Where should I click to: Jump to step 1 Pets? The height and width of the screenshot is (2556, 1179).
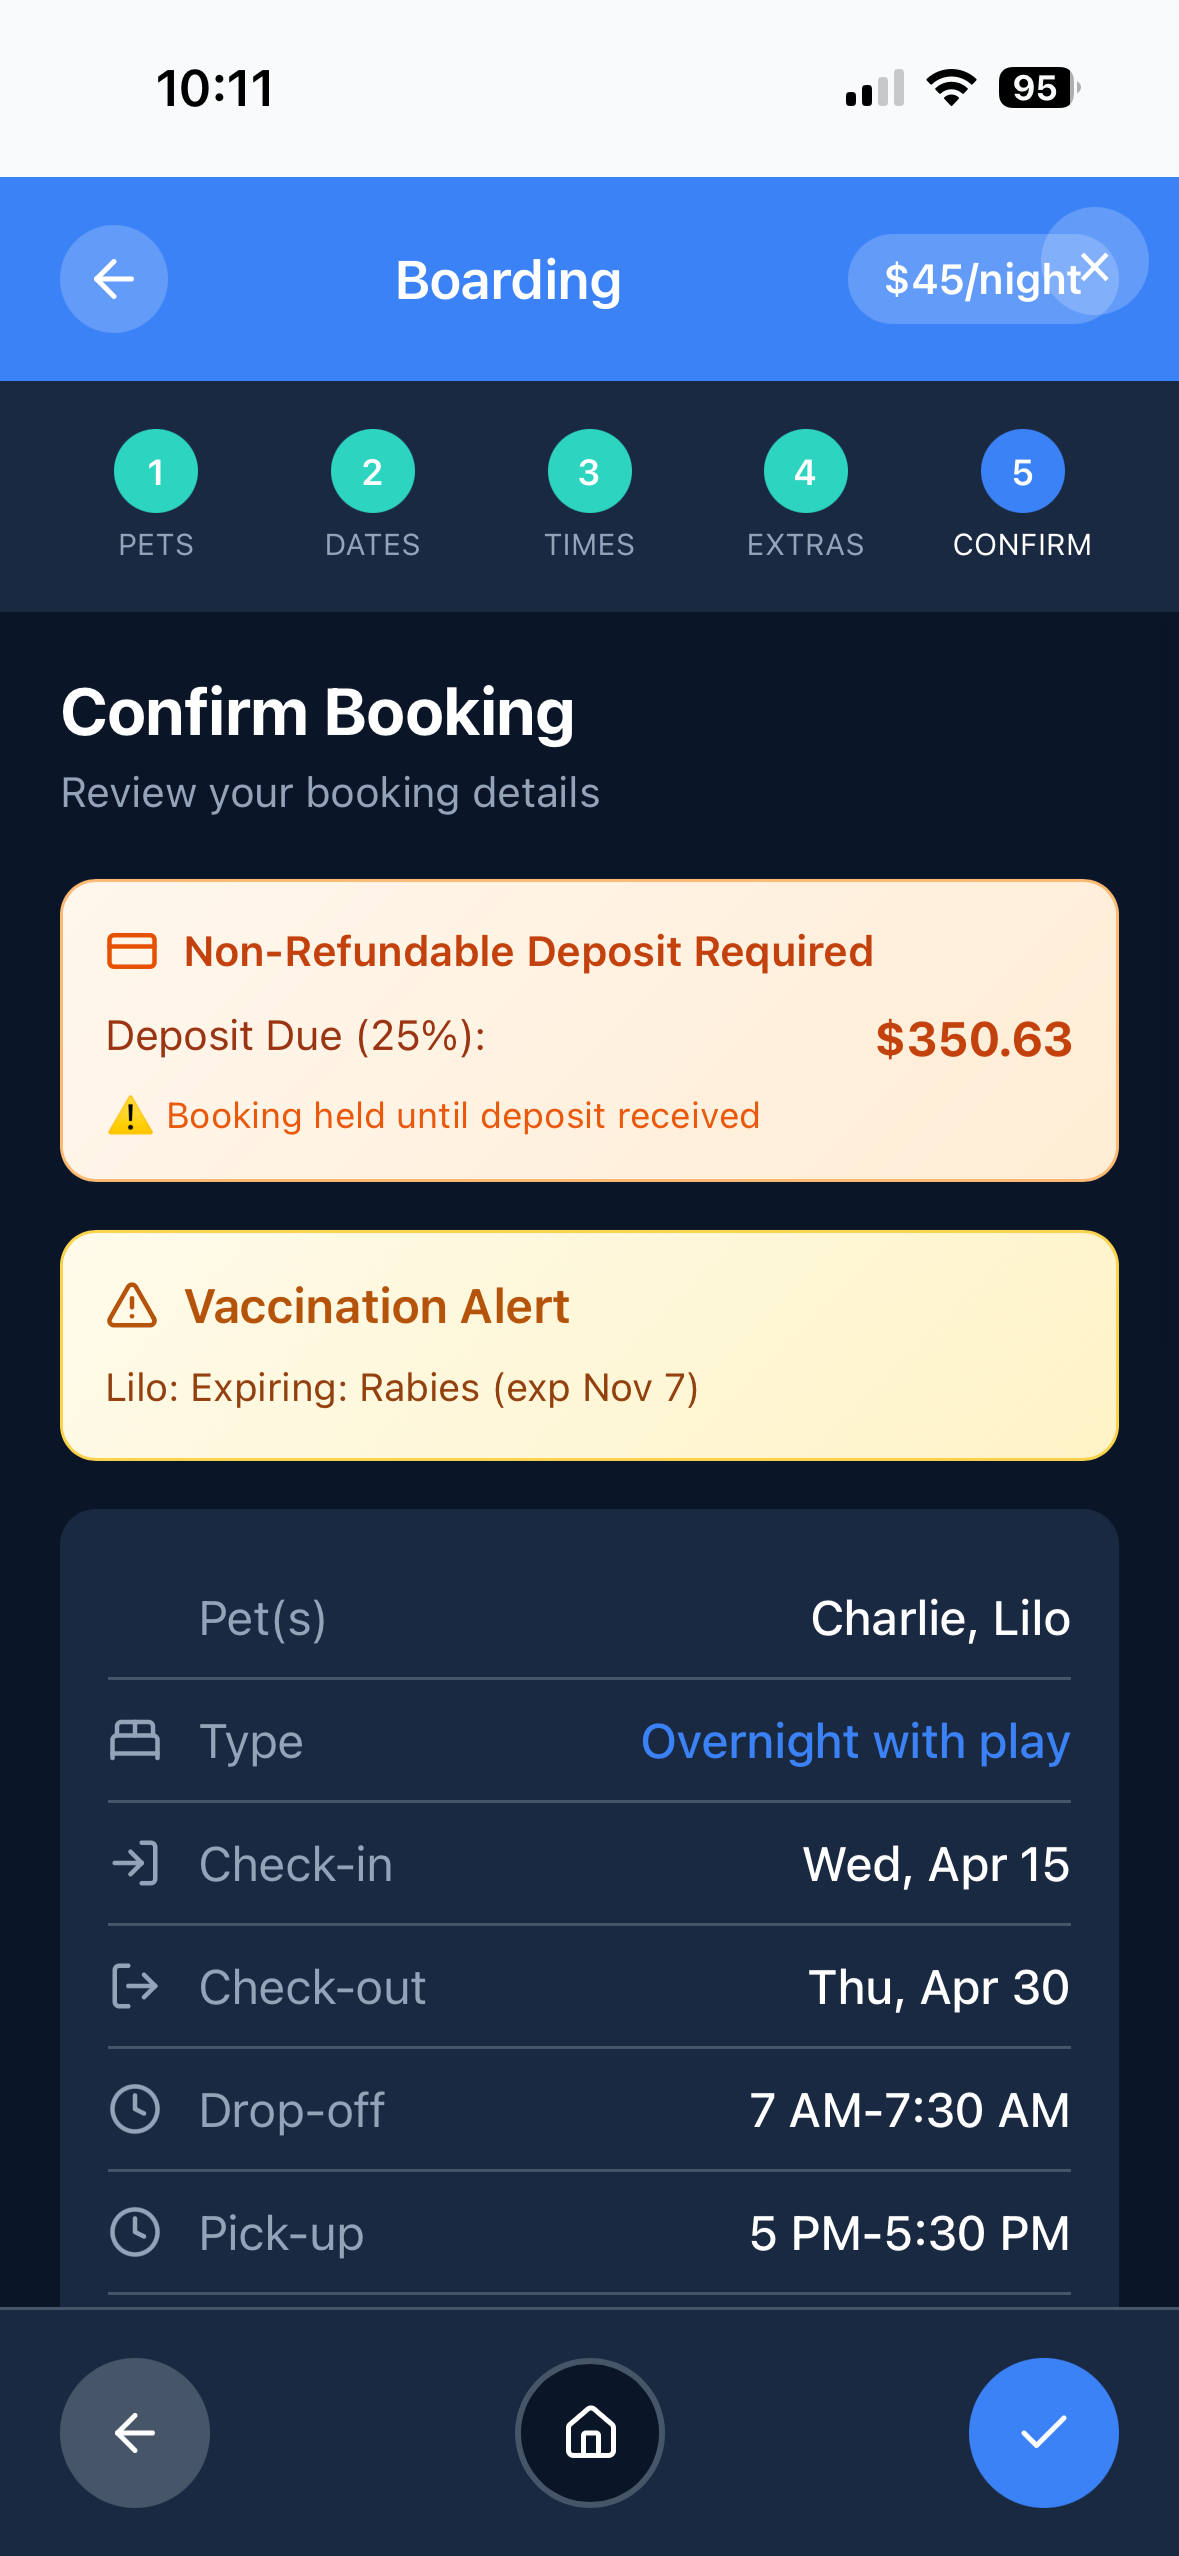[156, 472]
